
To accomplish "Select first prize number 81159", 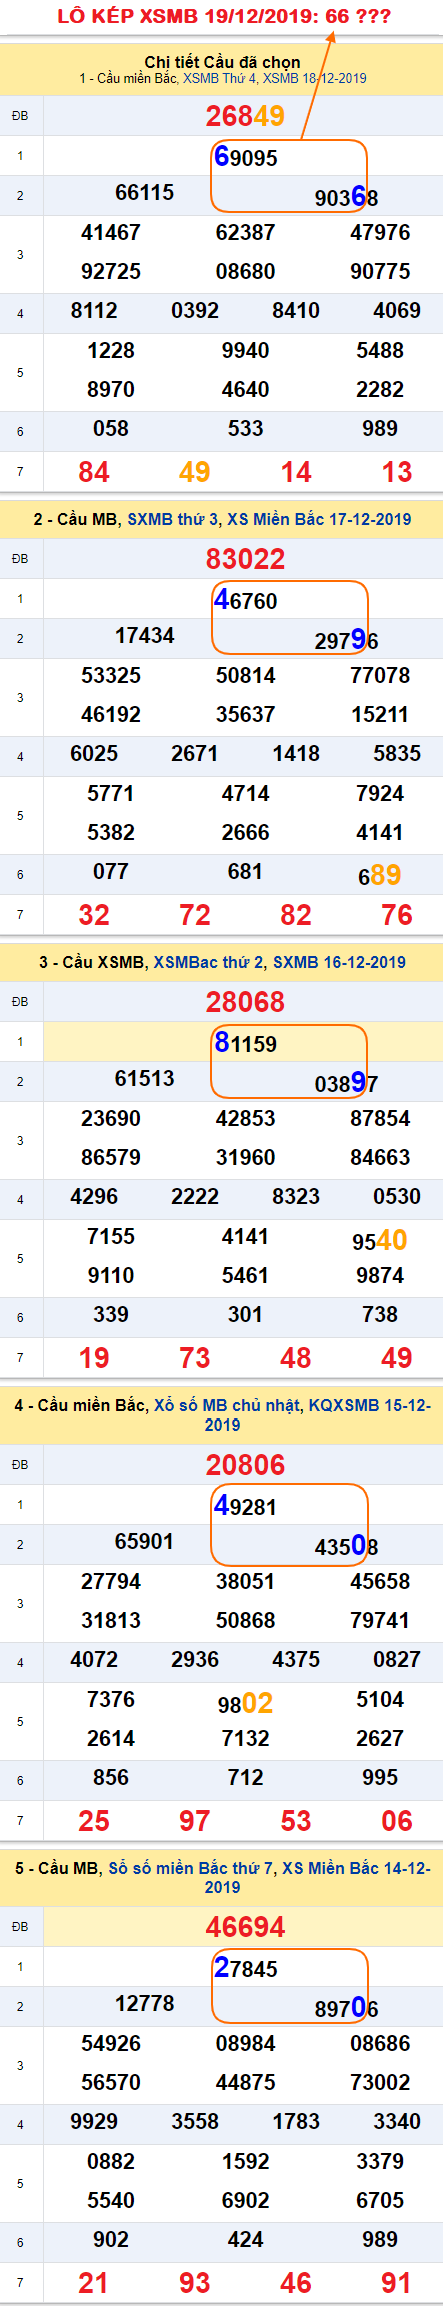I will [x=245, y=1043].
